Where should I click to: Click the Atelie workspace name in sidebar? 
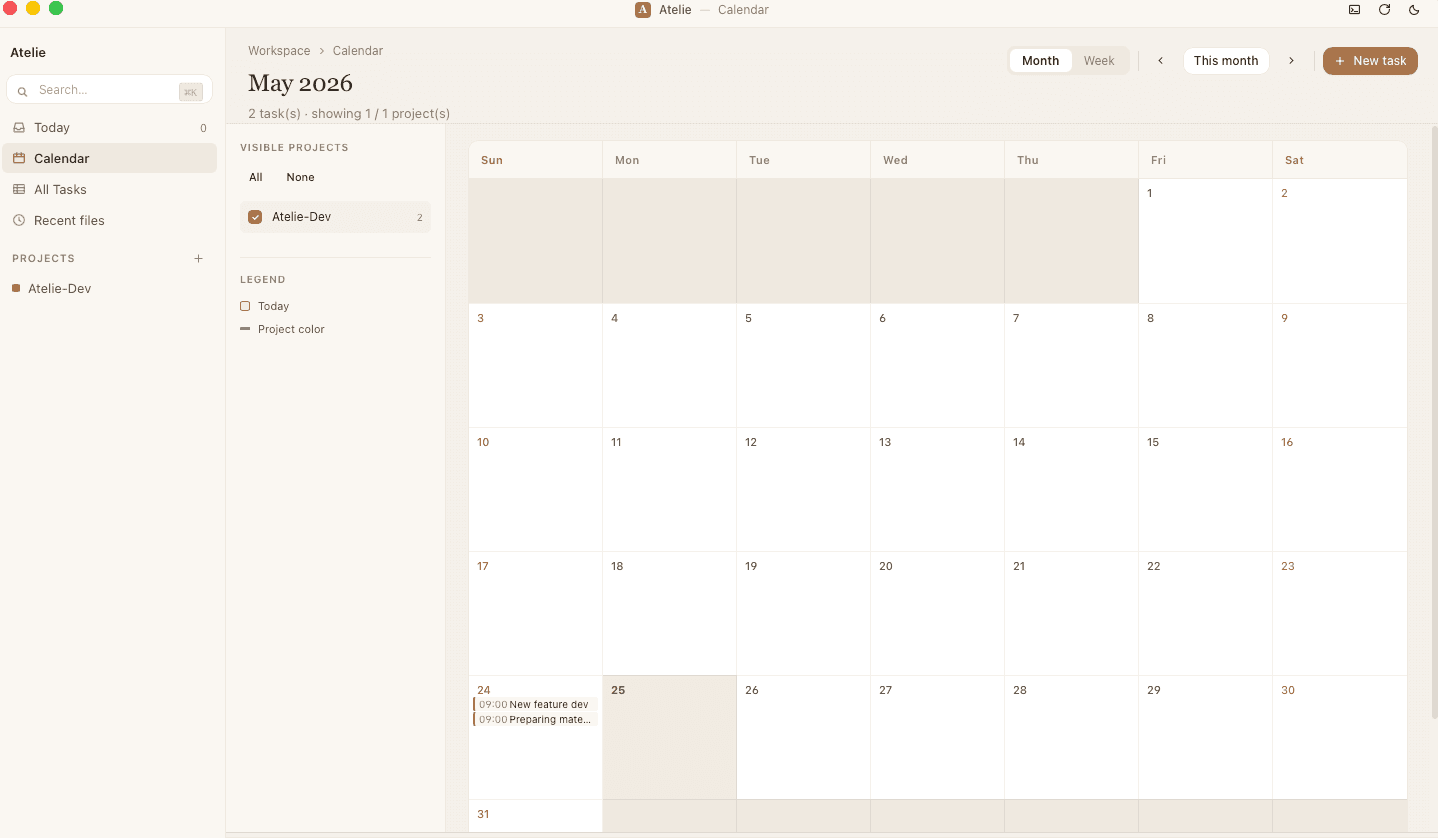point(28,53)
